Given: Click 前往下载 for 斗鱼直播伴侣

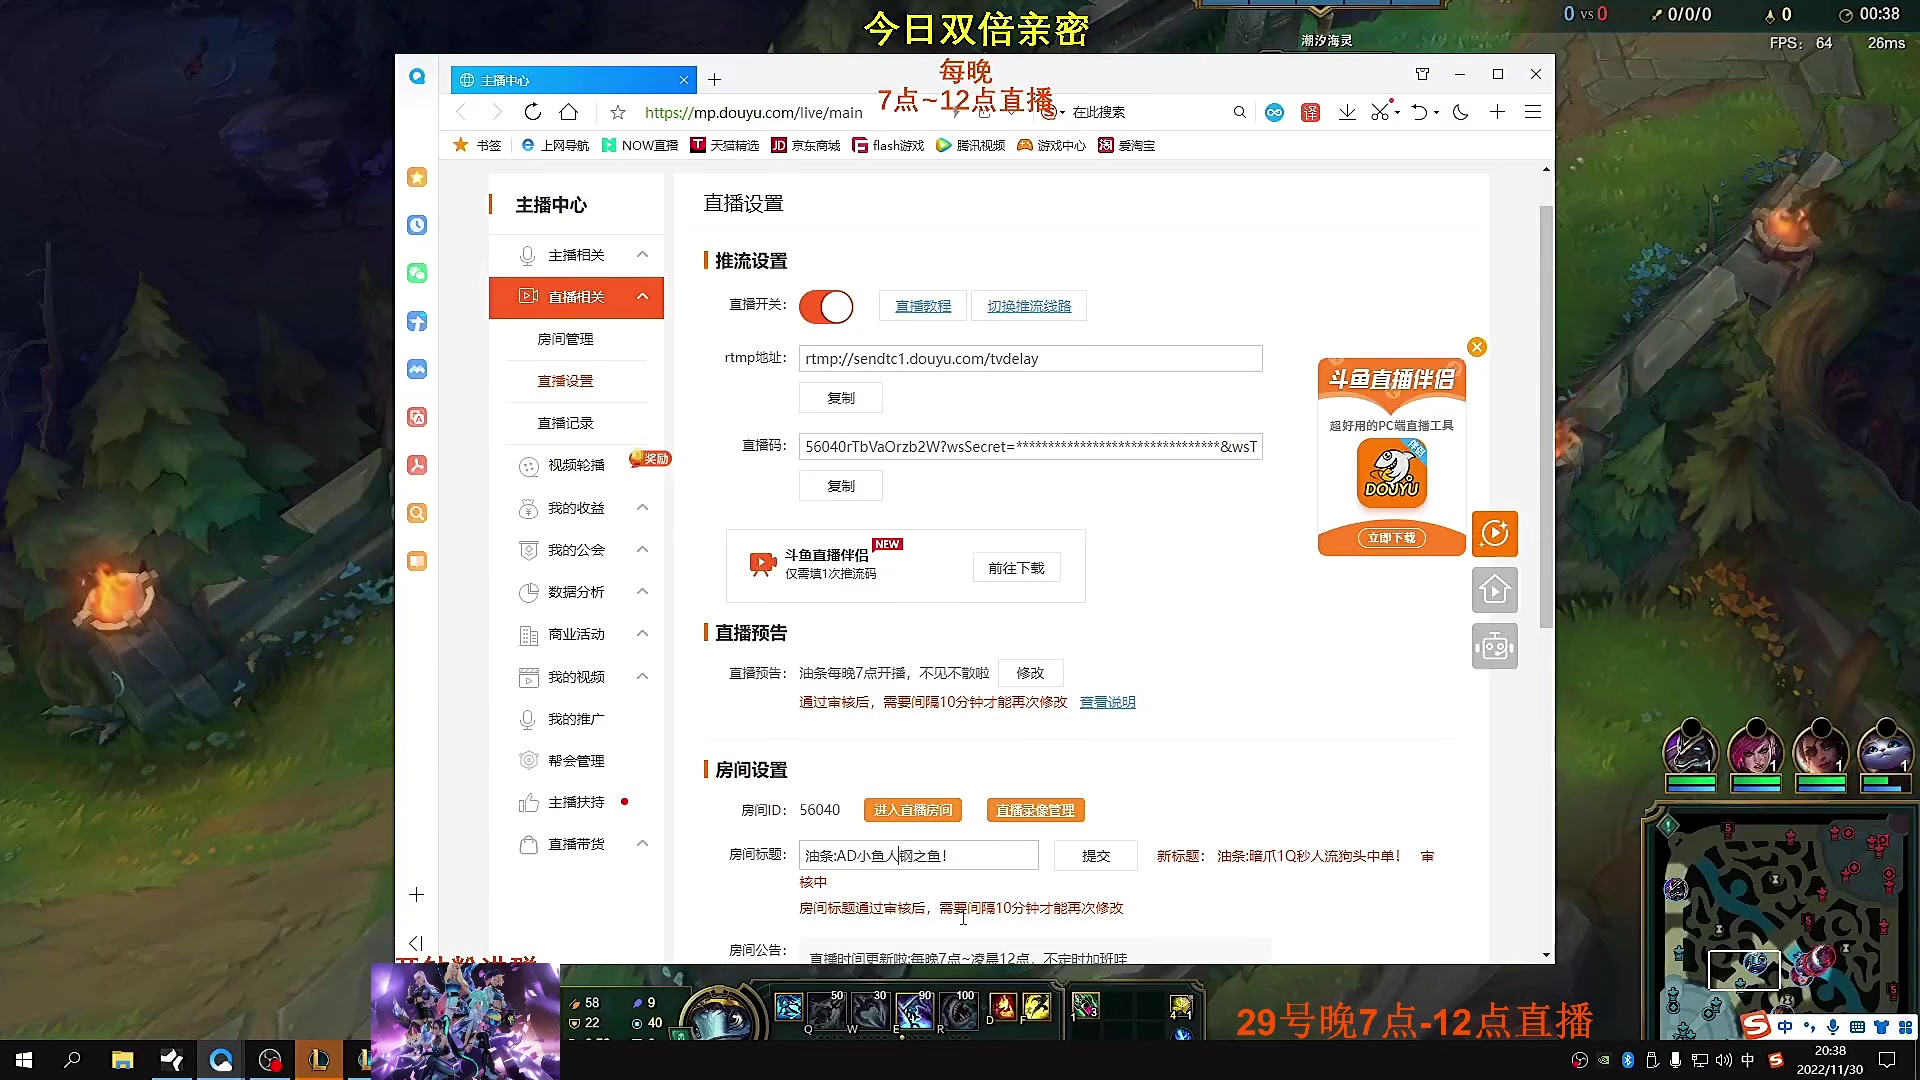Looking at the screenshot, I should click(1016, 568).
